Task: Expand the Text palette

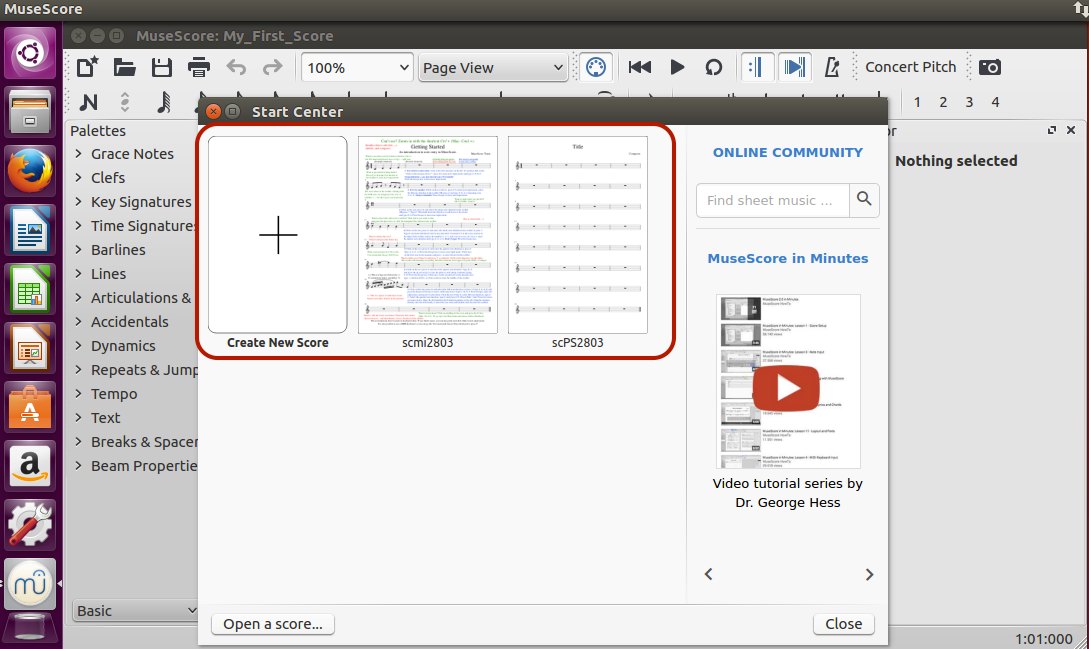Action: 78,418
